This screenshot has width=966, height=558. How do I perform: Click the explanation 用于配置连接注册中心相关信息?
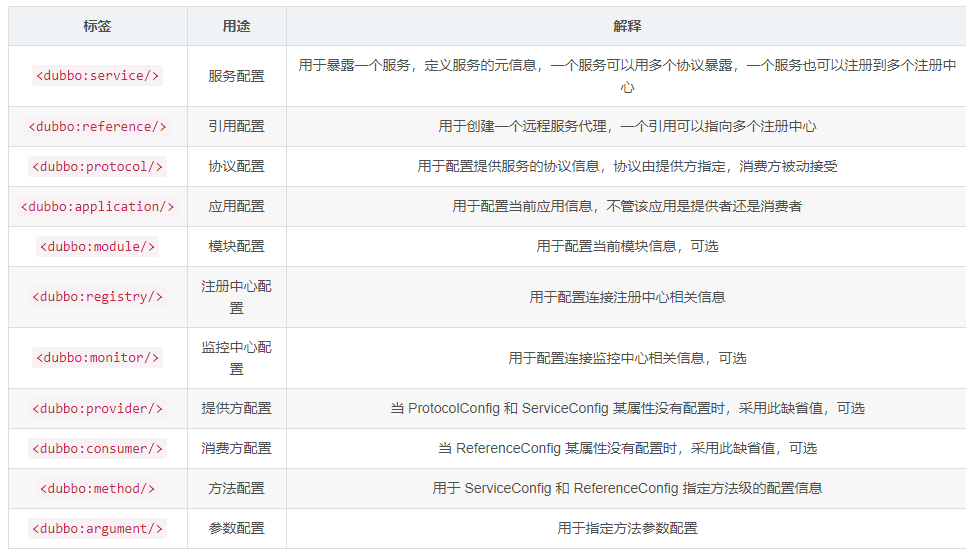627,297
